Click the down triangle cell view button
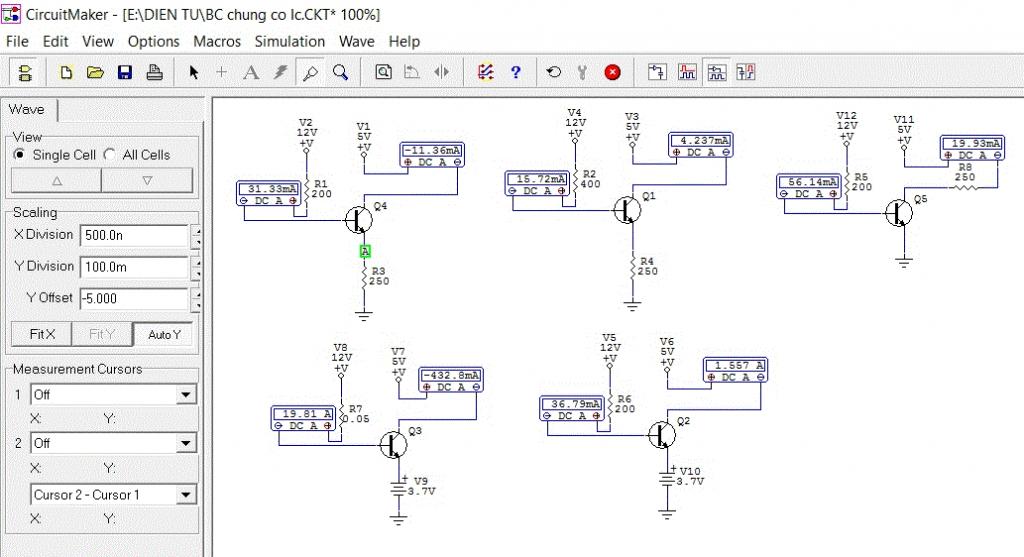 [x=148, y=181]
